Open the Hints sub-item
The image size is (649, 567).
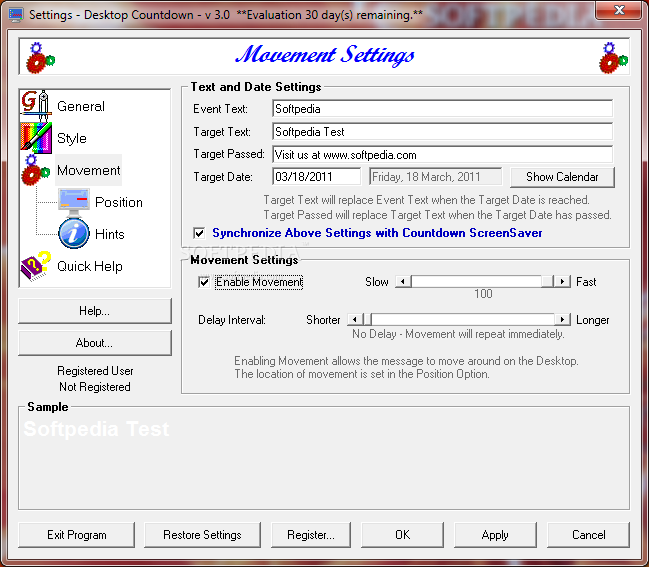pyautogui.click(x=110, y=234)
